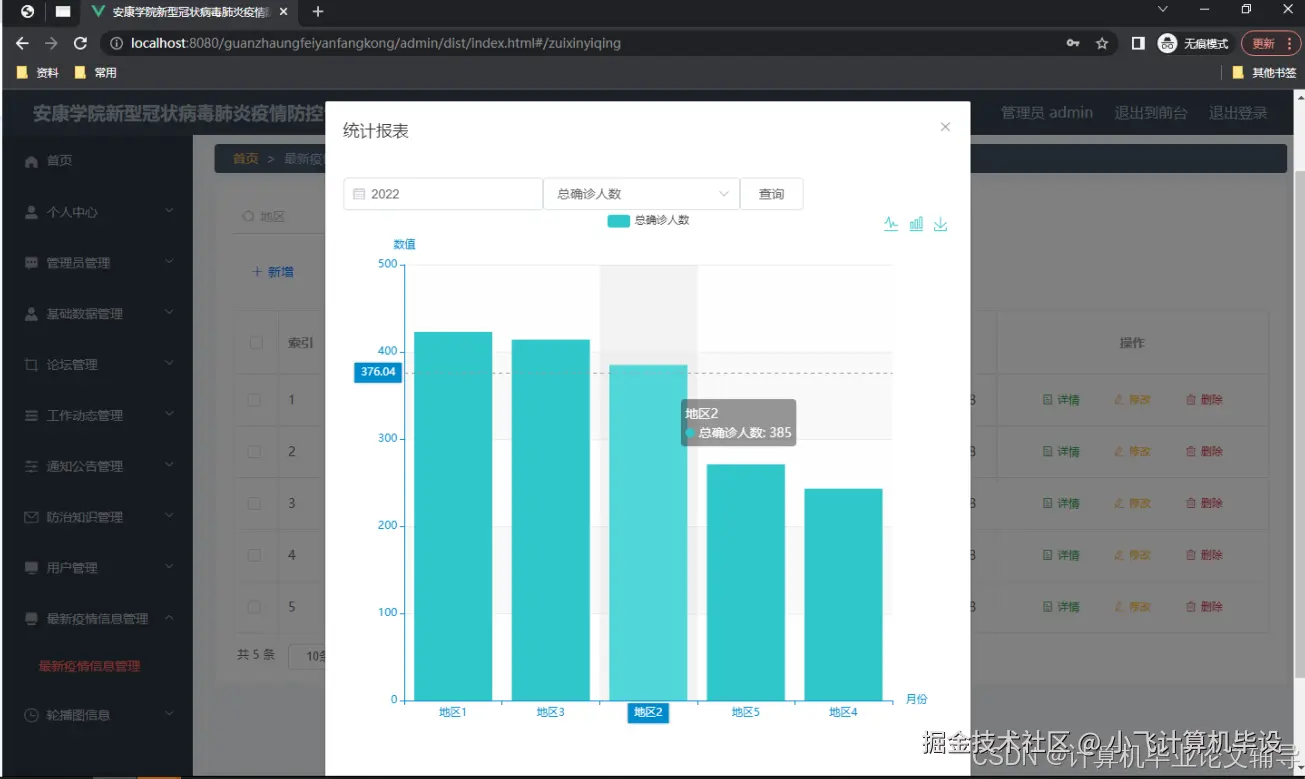The image size is (1305, 779).
Task: Click the calendar icon in year field
Action: [359, 194]
